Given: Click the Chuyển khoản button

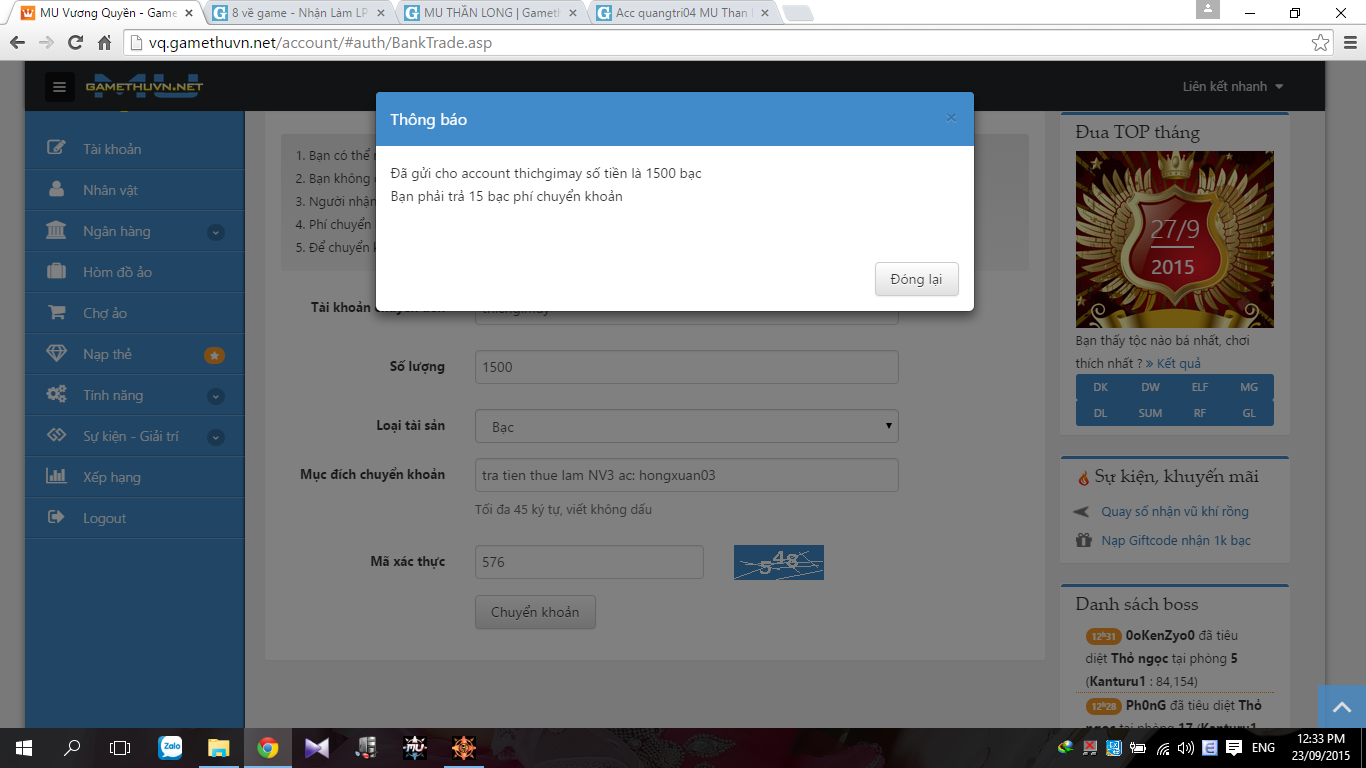Looking at the screenshot, I should click(535, 612).
